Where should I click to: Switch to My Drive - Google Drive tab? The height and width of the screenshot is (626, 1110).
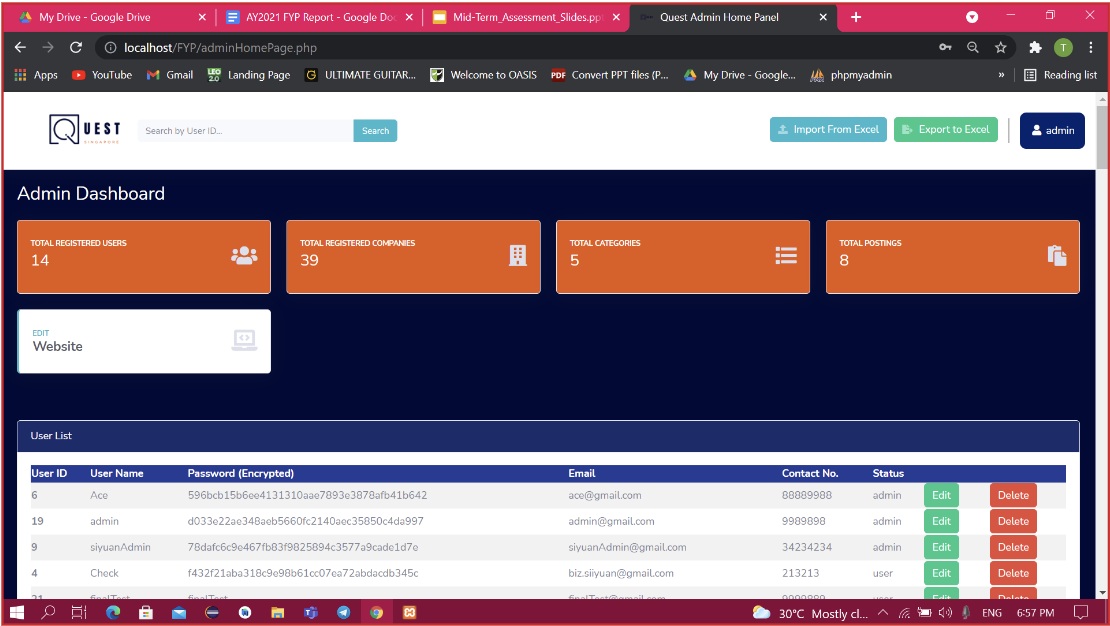pyautogui.click(x=108, y=17)
